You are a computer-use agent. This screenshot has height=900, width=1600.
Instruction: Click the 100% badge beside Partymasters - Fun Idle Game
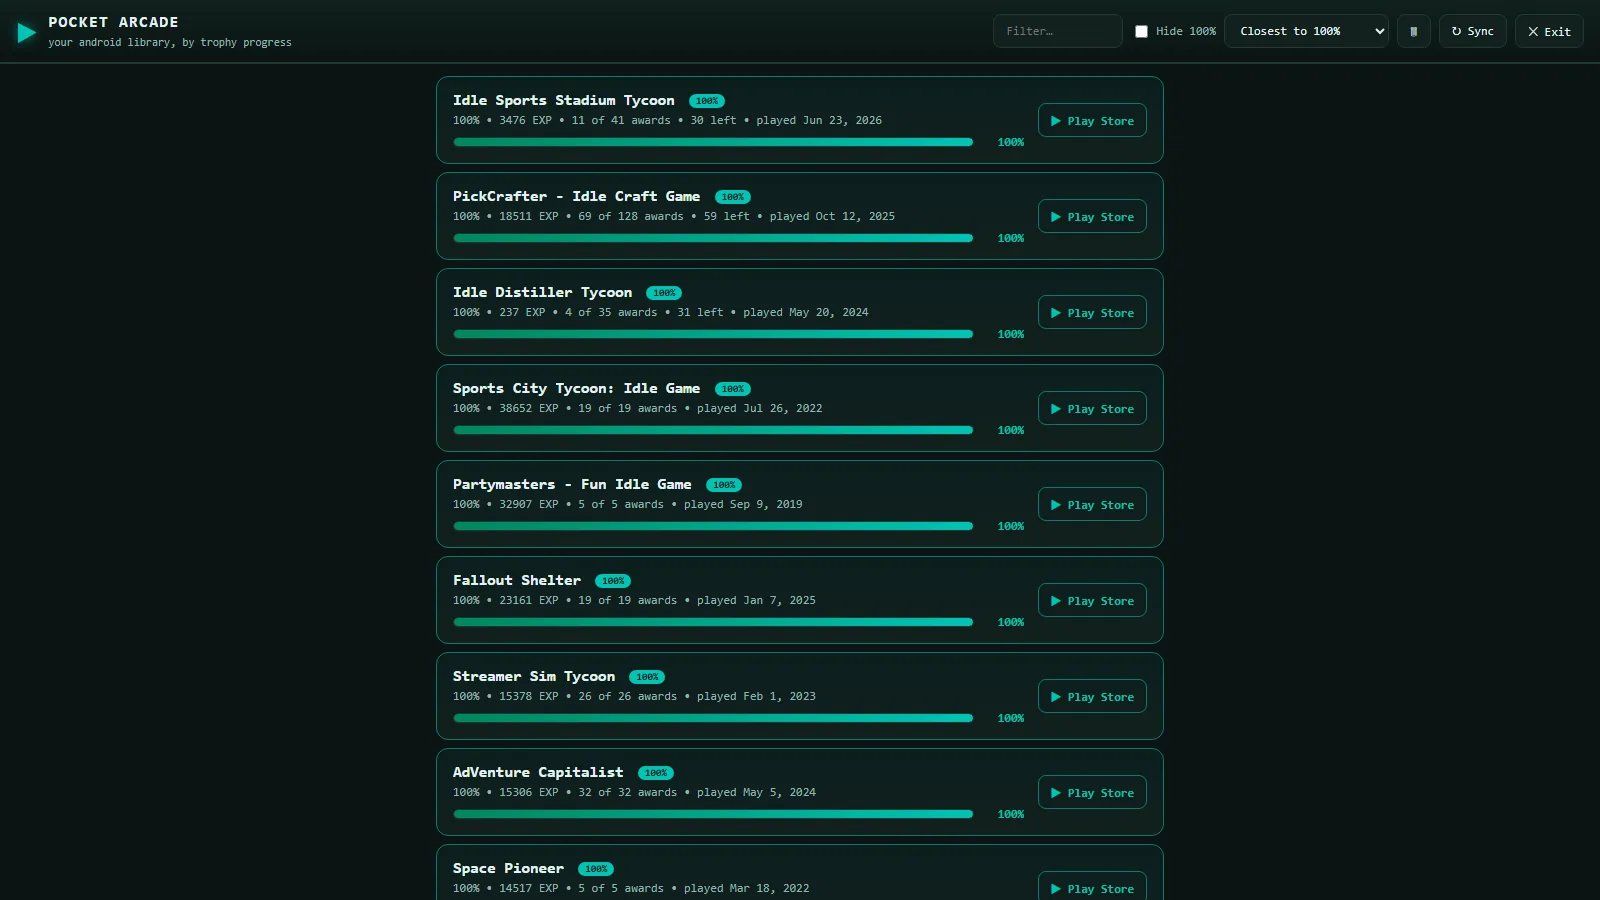coord(724,485)
